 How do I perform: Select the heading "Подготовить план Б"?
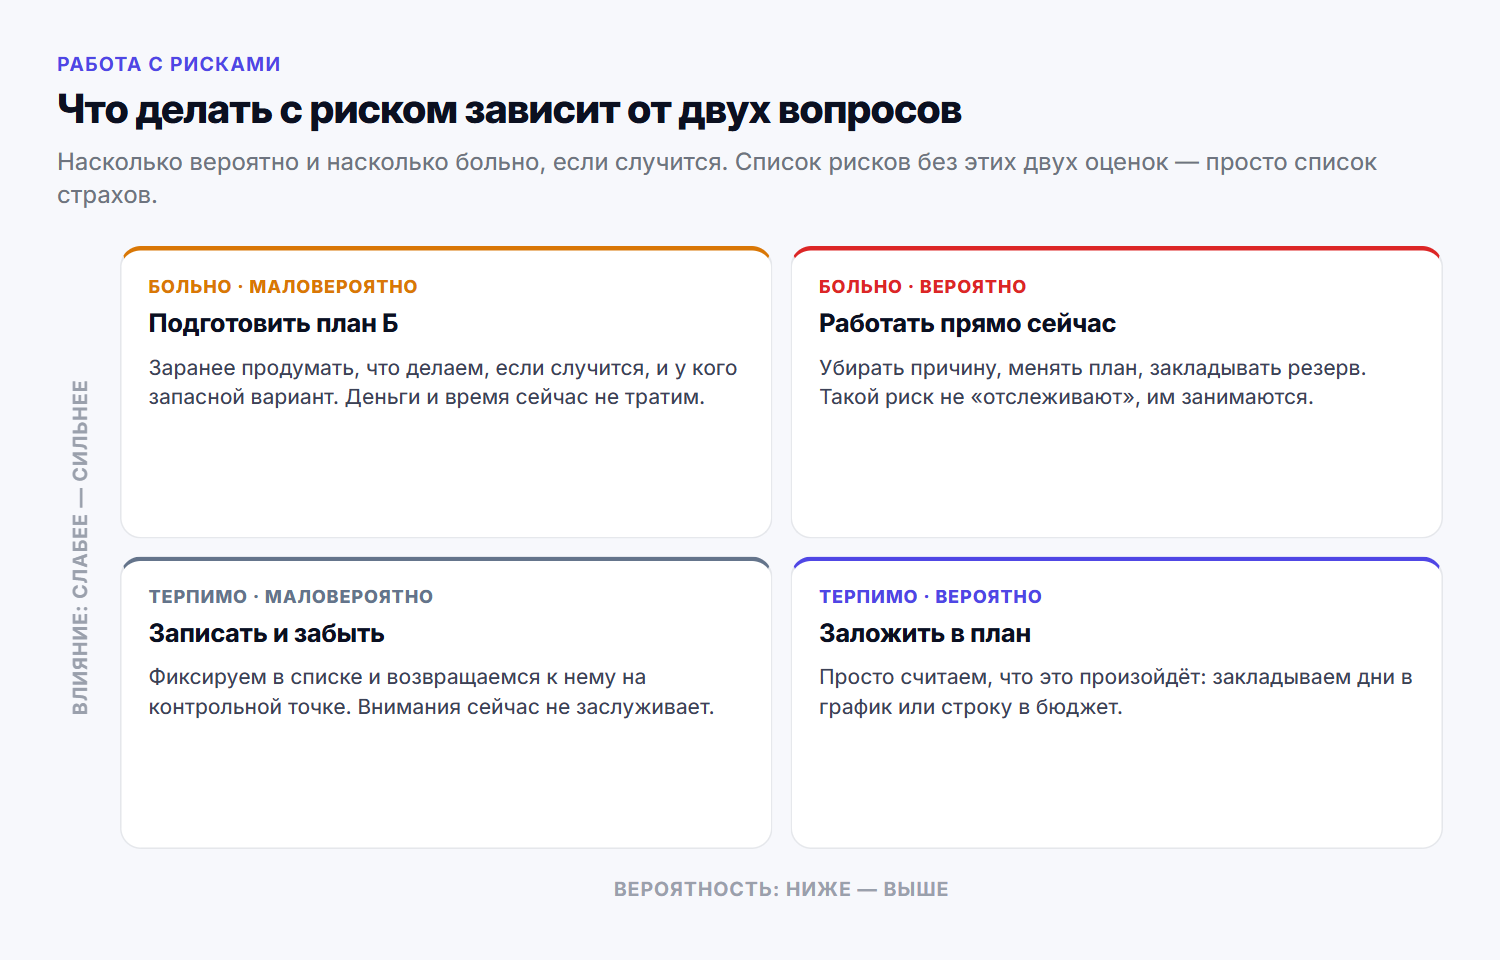pos(273,323)
